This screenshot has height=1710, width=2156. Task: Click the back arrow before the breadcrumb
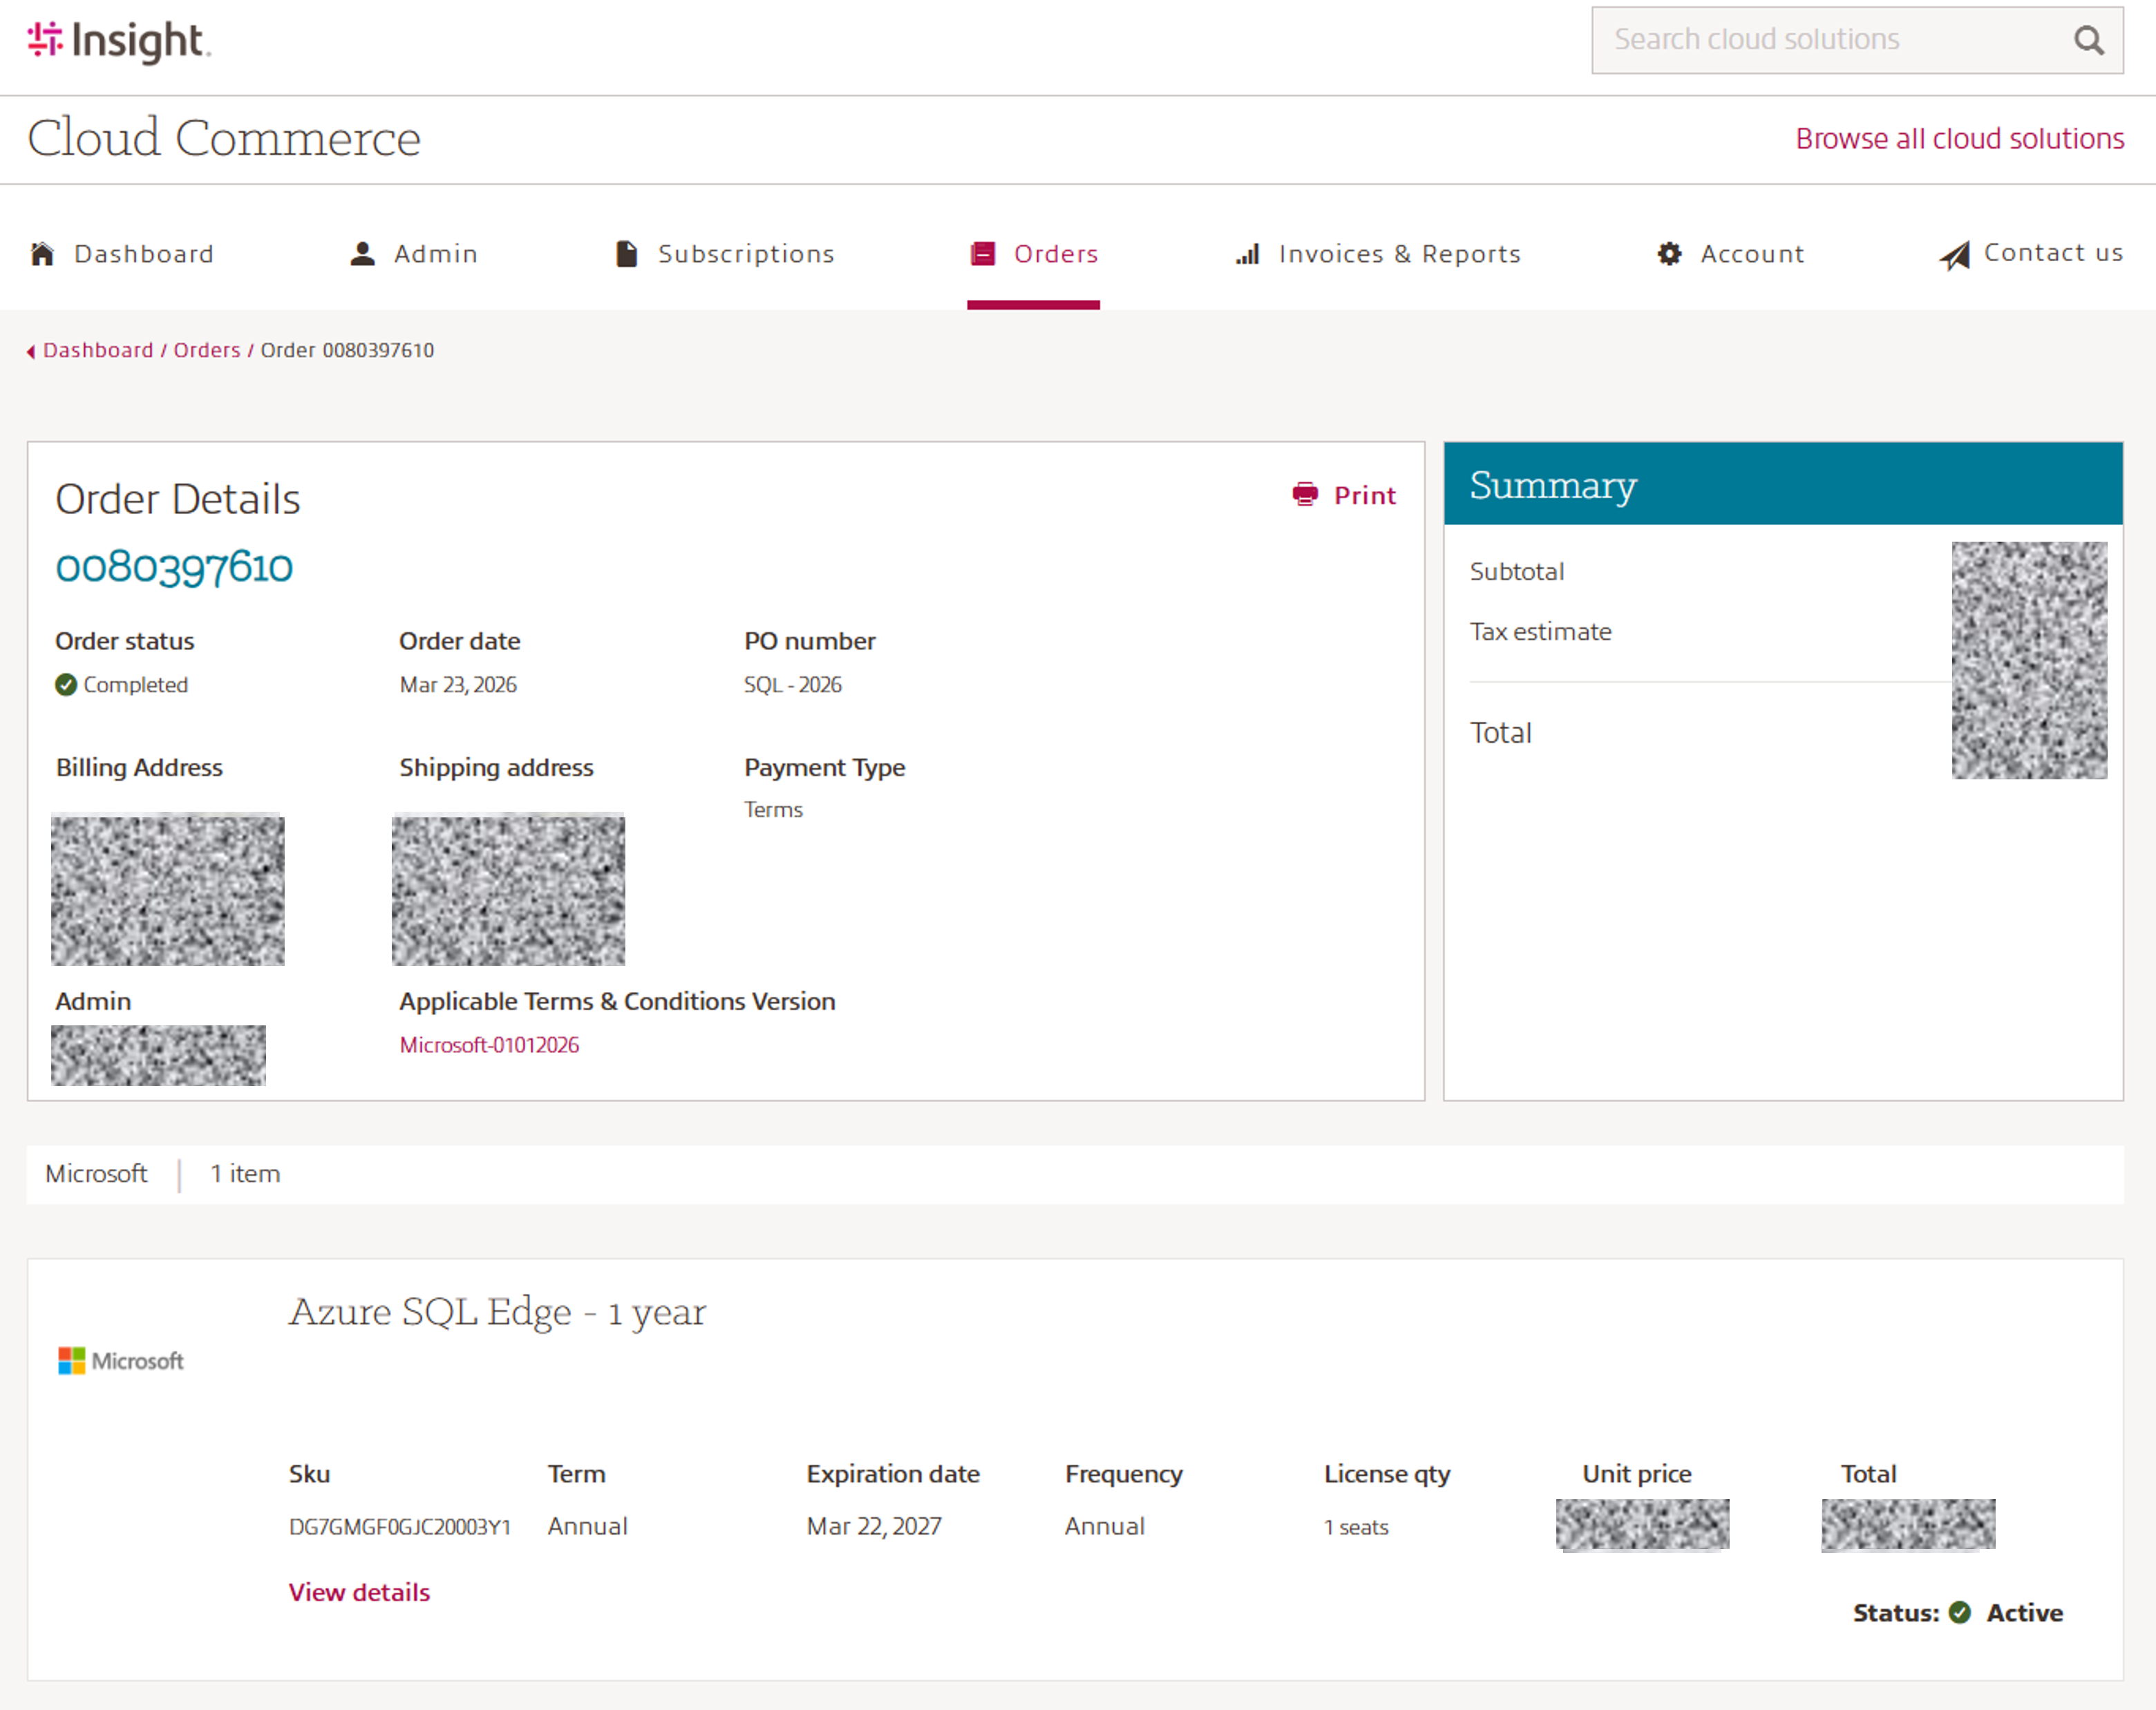pyautogui.click(x=31, y=351)
